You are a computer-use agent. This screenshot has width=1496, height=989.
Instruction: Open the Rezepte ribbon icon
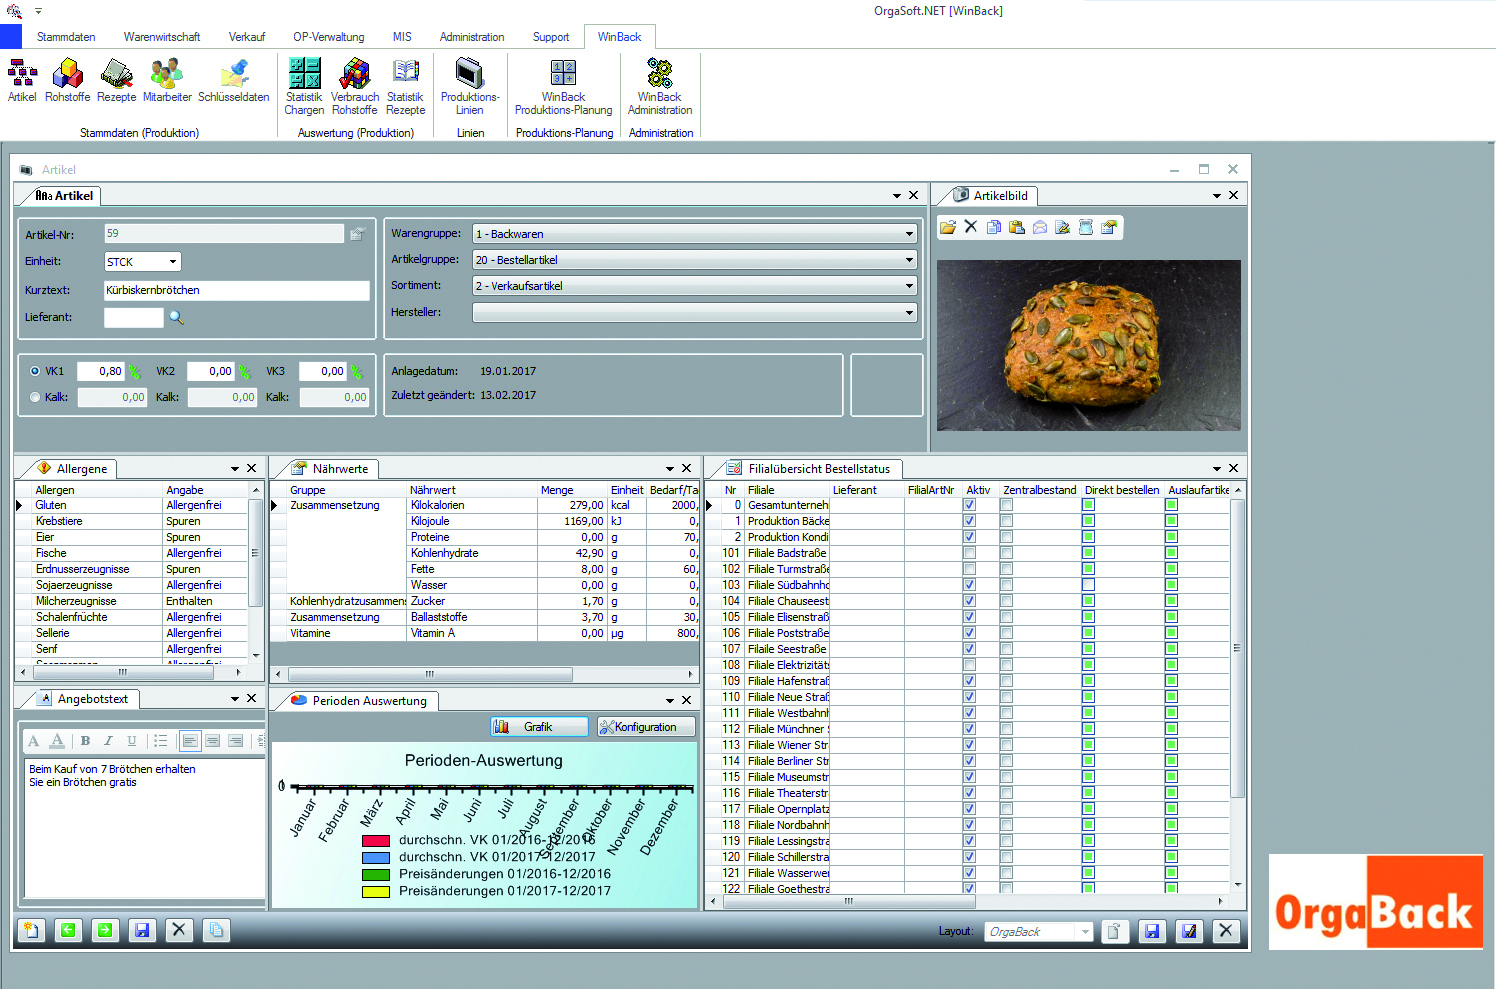click(116, 80)
